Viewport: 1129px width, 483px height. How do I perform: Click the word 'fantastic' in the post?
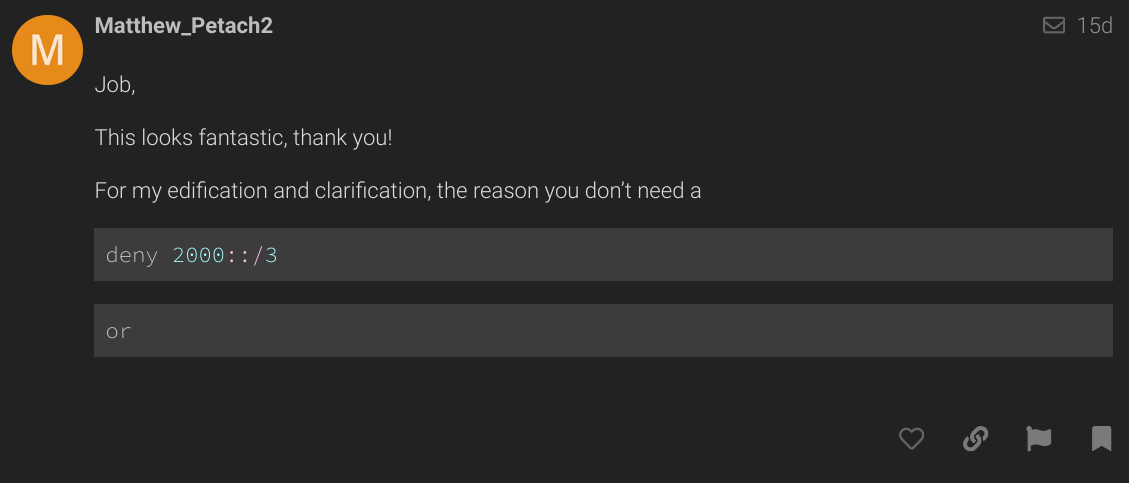242,137
